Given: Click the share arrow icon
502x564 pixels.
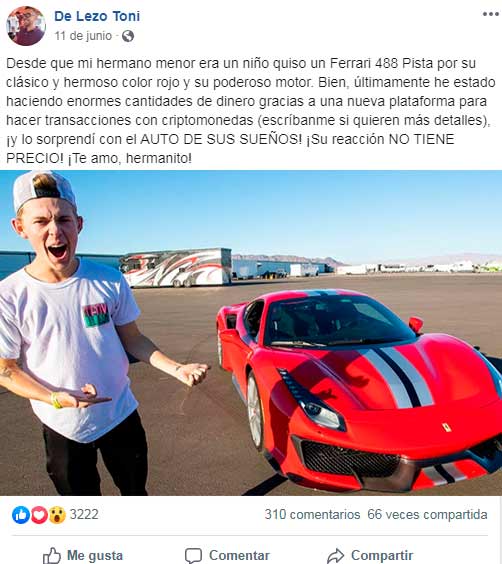Looking at the screenshot, I should pyautogui.click(x=336, y=556).
